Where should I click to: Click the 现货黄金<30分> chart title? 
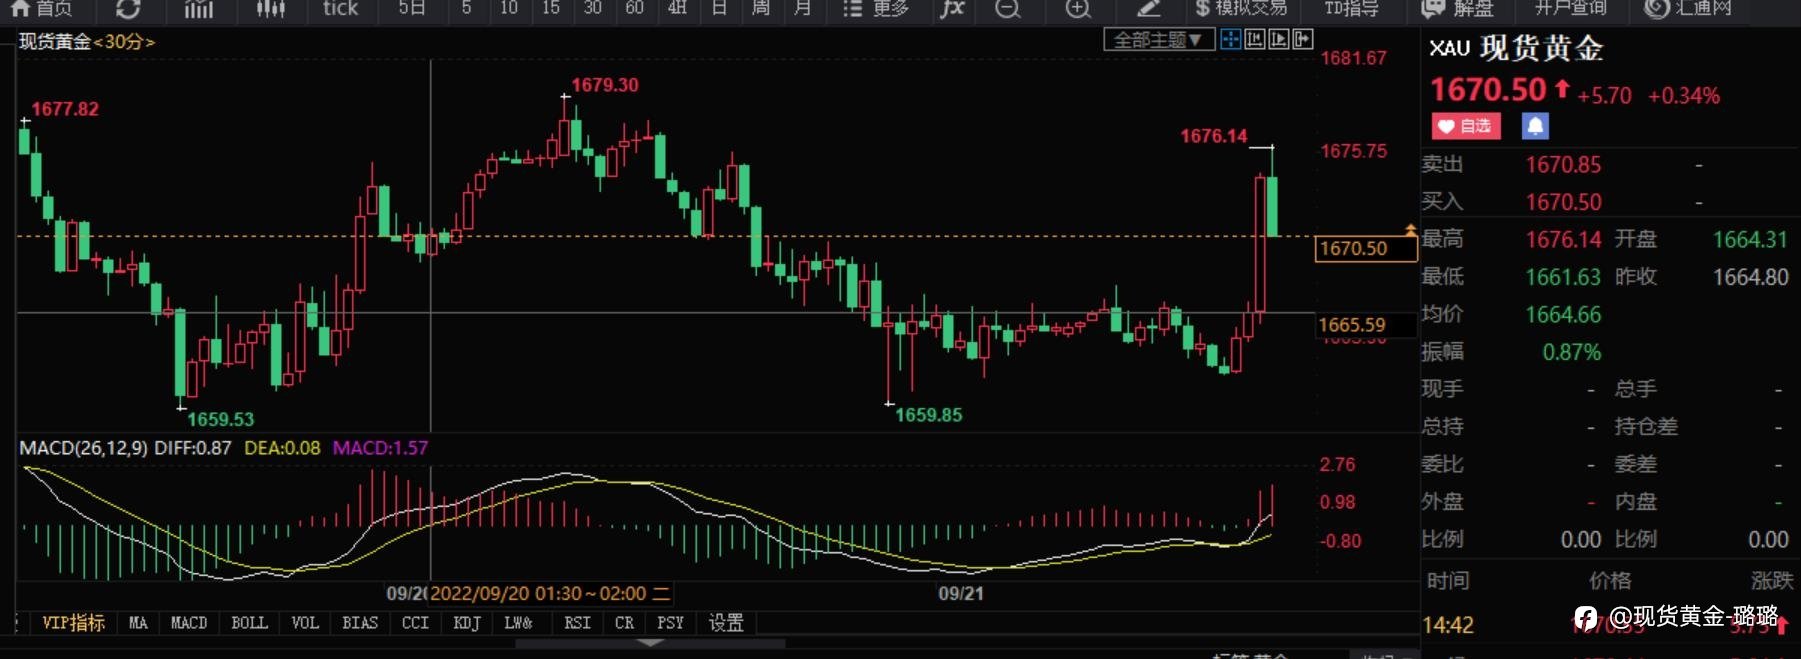coord(87,42)
